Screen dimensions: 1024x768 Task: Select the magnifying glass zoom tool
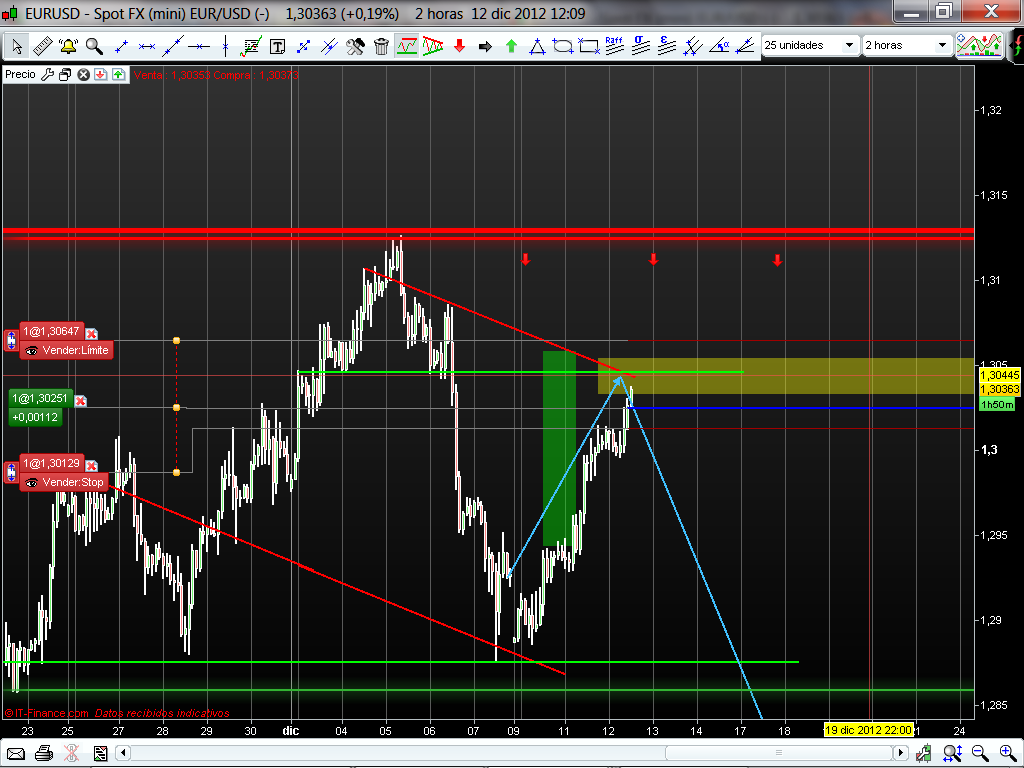(94, 46)
